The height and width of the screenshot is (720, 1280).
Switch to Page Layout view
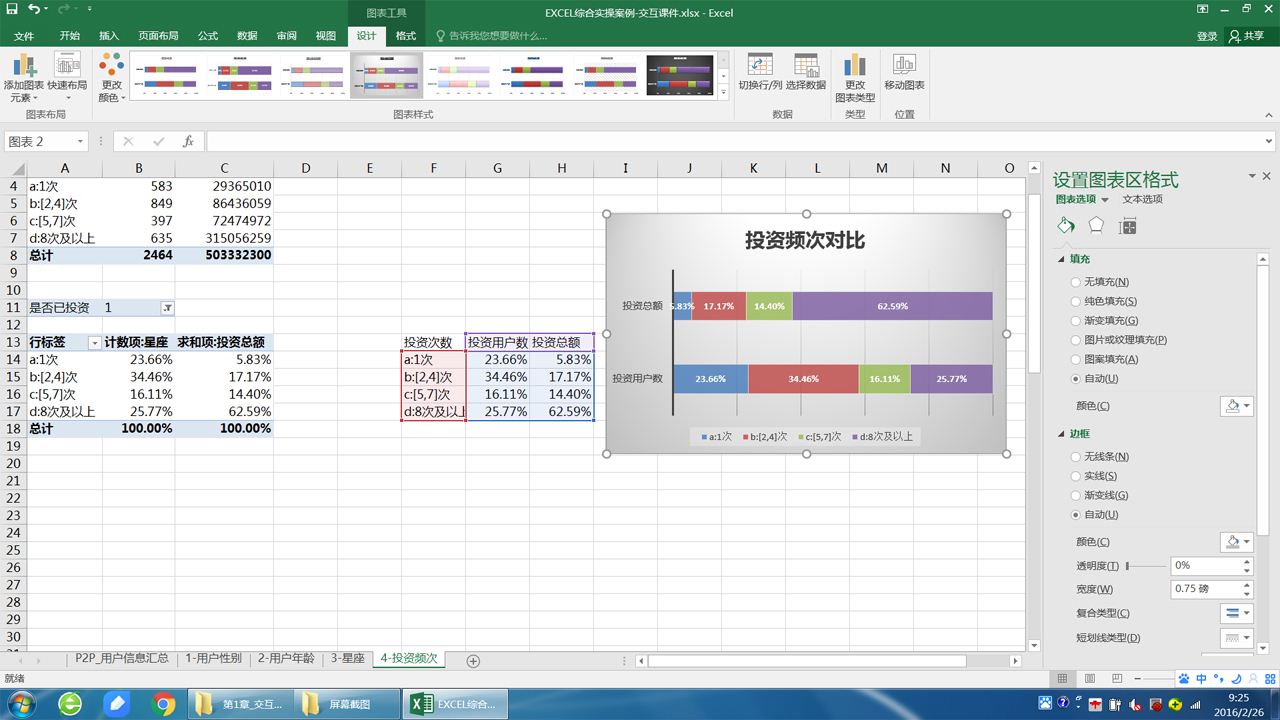pos(1091,679)
